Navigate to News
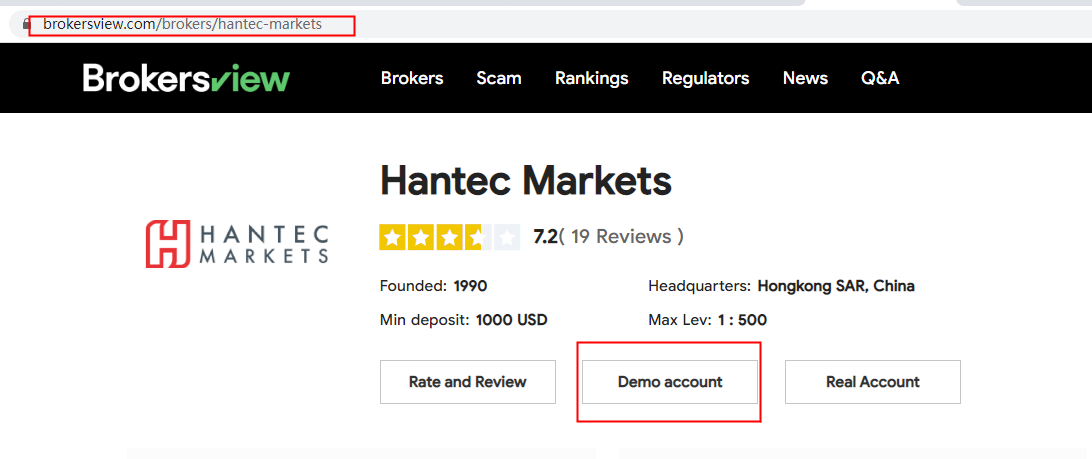1092x459 pixels. point(805,78)
